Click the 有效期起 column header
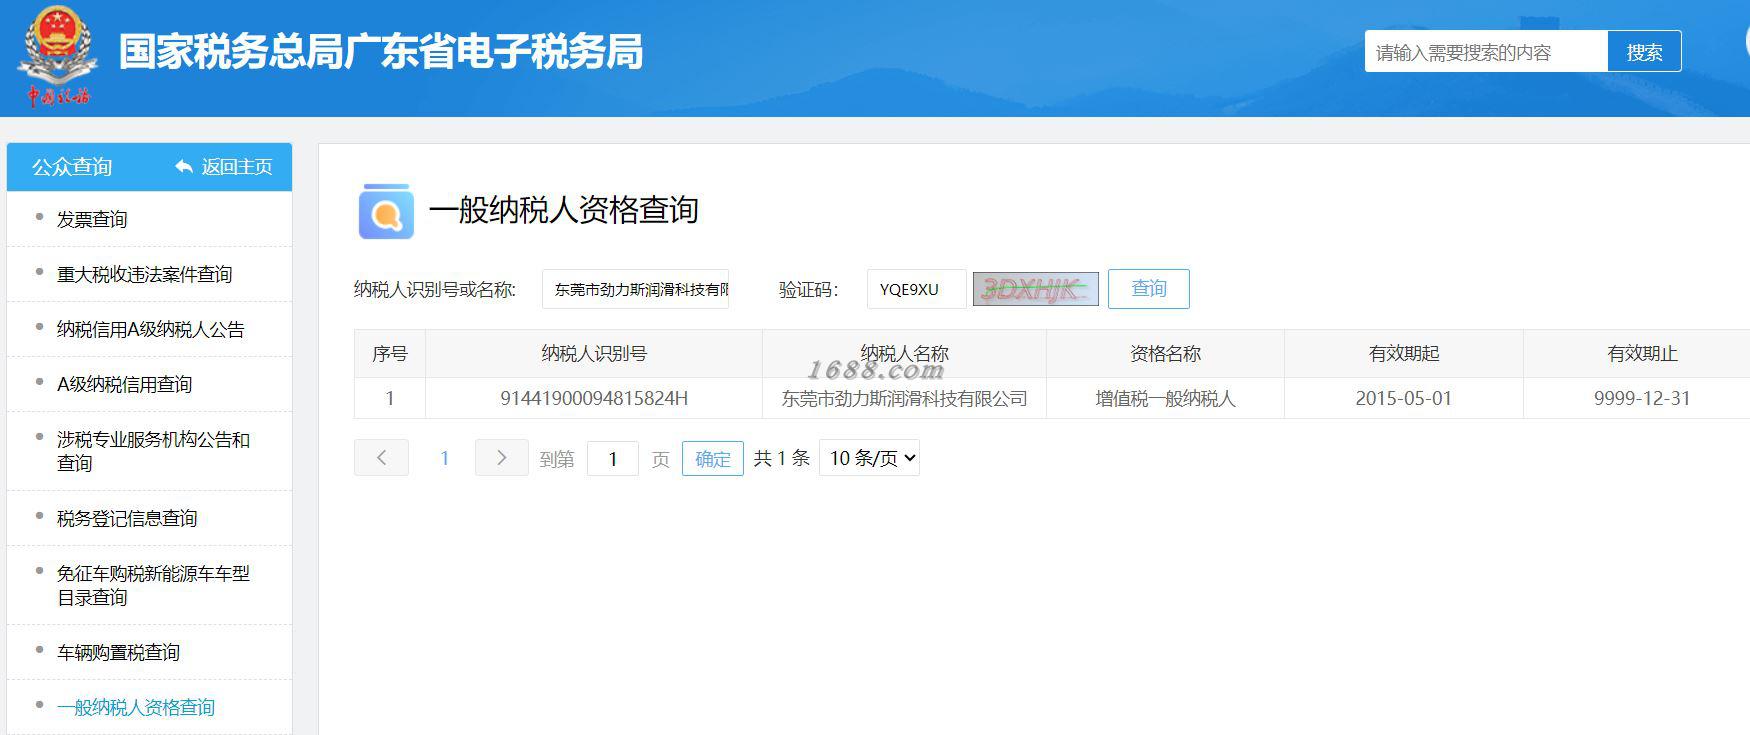This screenshot has width=1750, height=735. pyautogui.click(x=1403, y=354)
